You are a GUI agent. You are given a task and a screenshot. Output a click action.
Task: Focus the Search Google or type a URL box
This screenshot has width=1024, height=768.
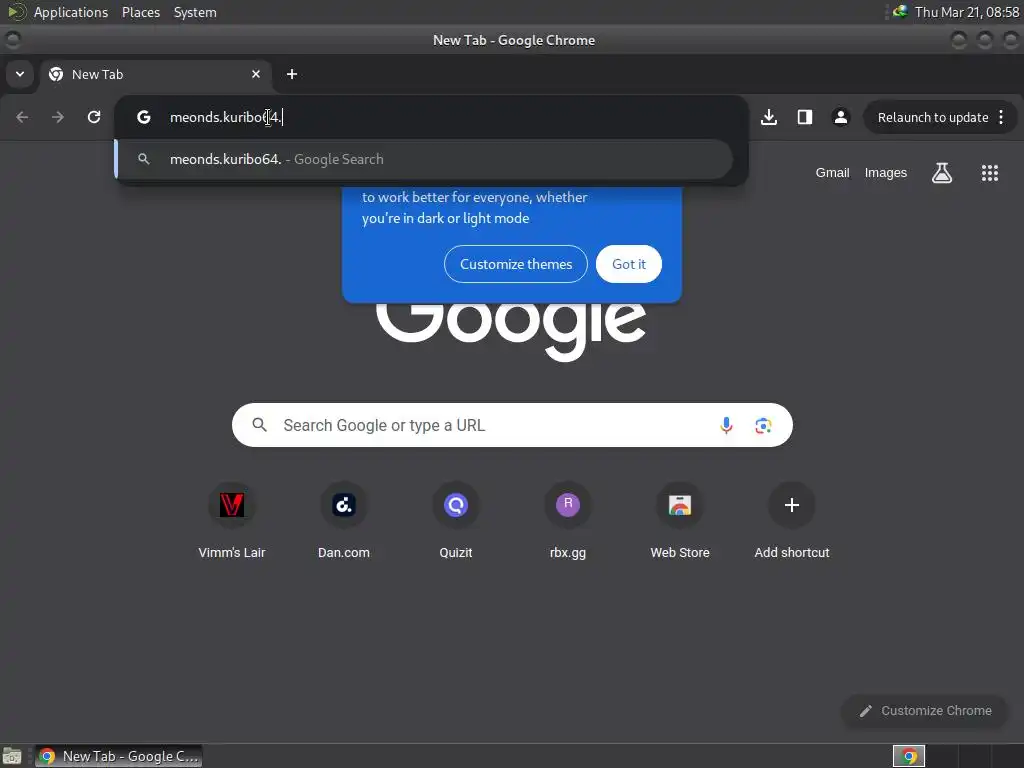[512, 425]
